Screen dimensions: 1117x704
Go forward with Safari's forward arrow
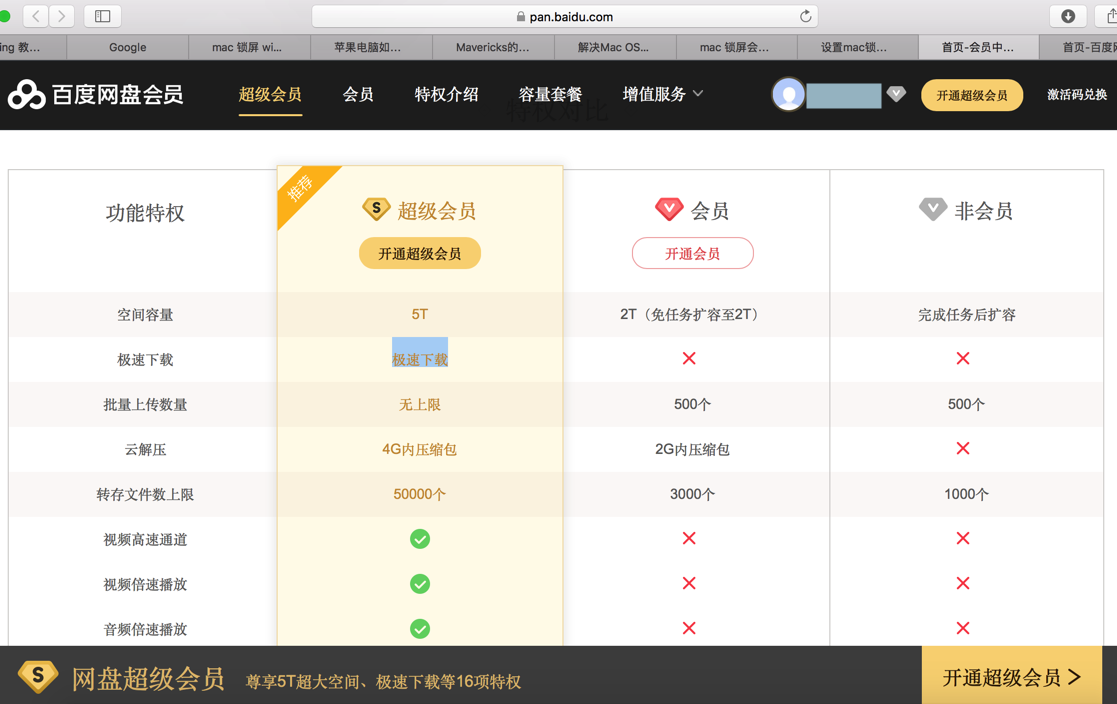point(62,16)
